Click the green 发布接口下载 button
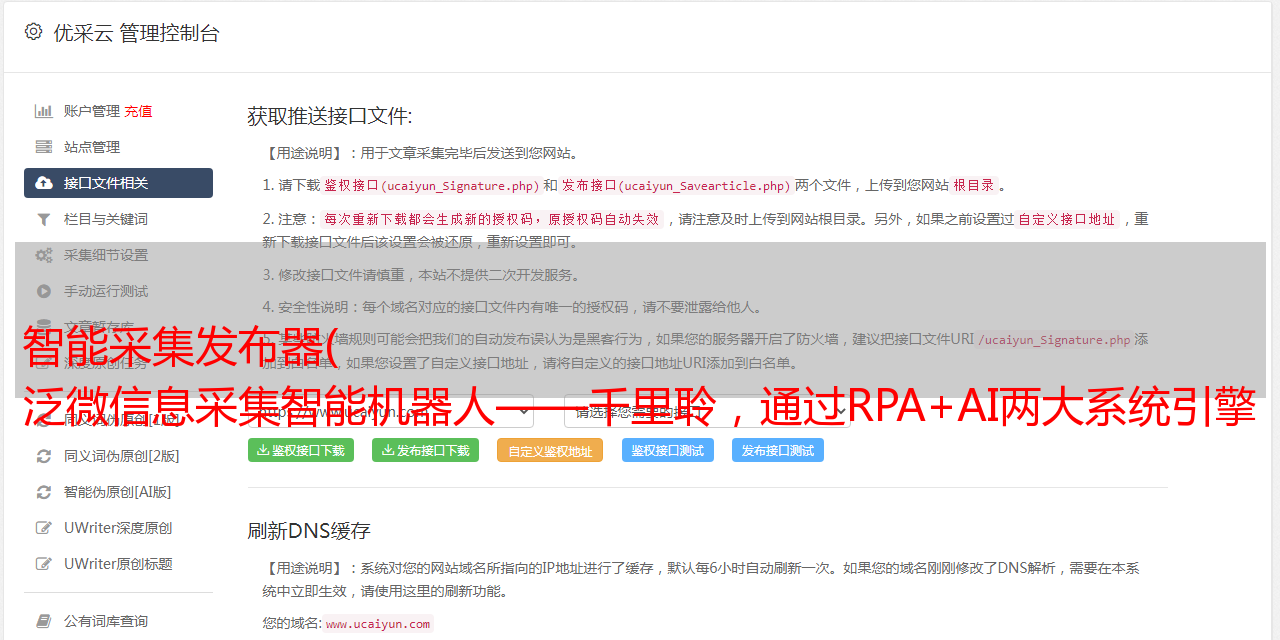This screenshot has width=1280, height=640. tap(426, 450)
